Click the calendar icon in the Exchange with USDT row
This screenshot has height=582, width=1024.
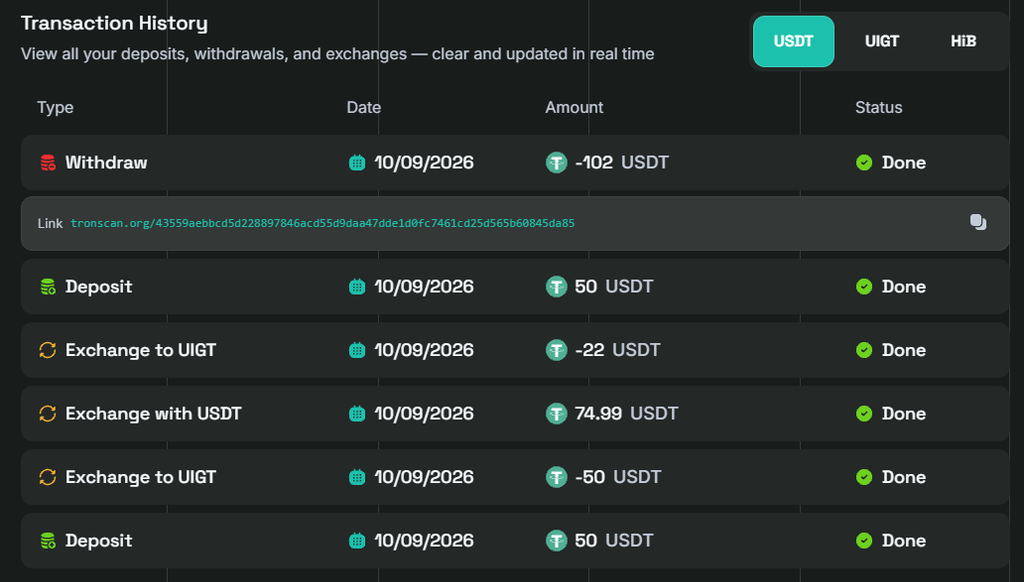click(357, 413)
